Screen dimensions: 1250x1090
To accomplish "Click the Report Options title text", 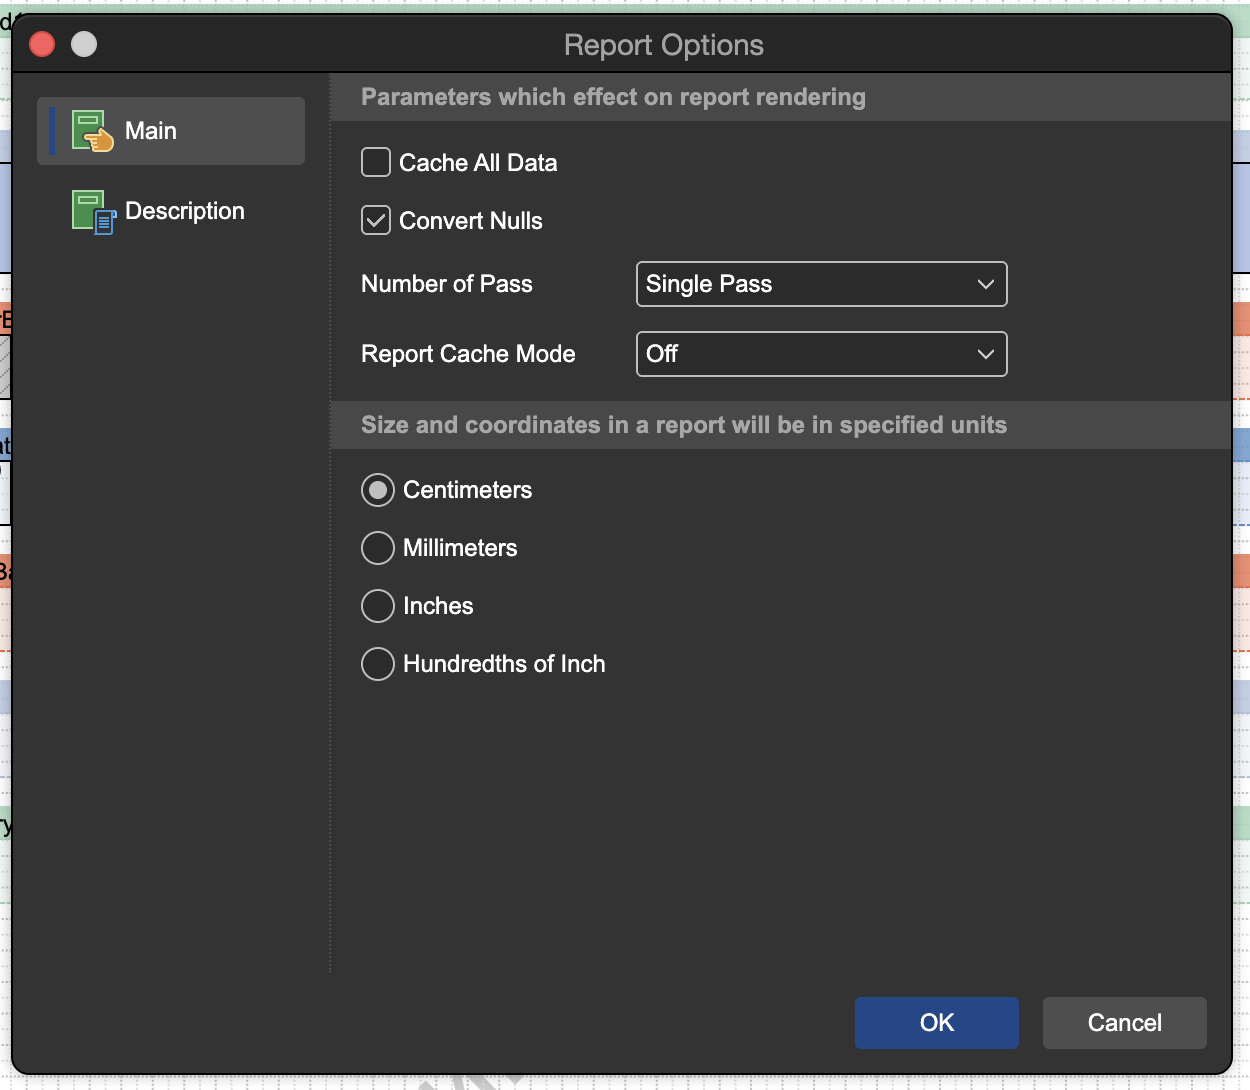I will pyautogui.click(x=664, y=45).
